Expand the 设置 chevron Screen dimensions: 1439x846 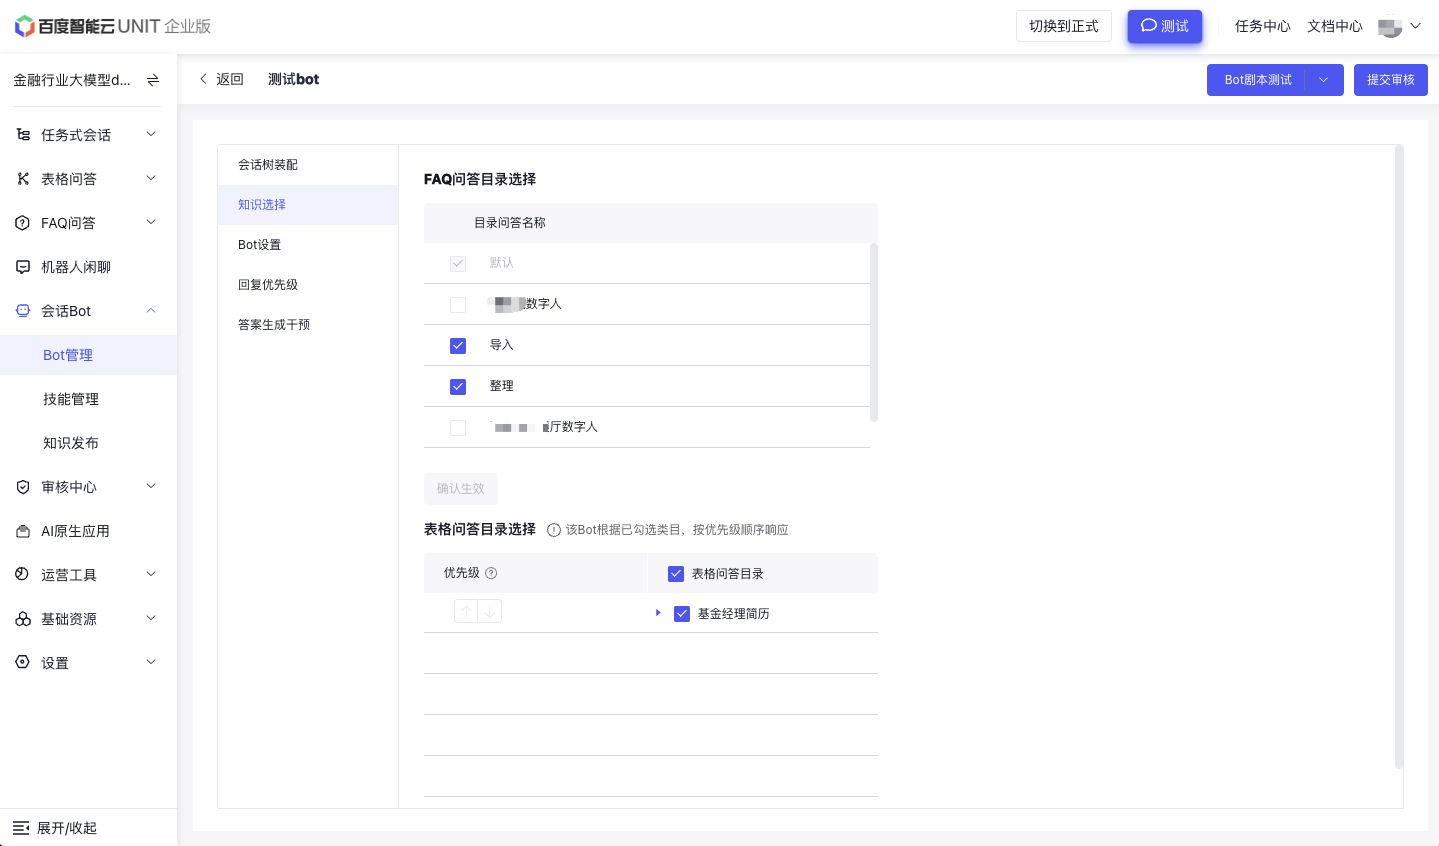pos(151,662)
